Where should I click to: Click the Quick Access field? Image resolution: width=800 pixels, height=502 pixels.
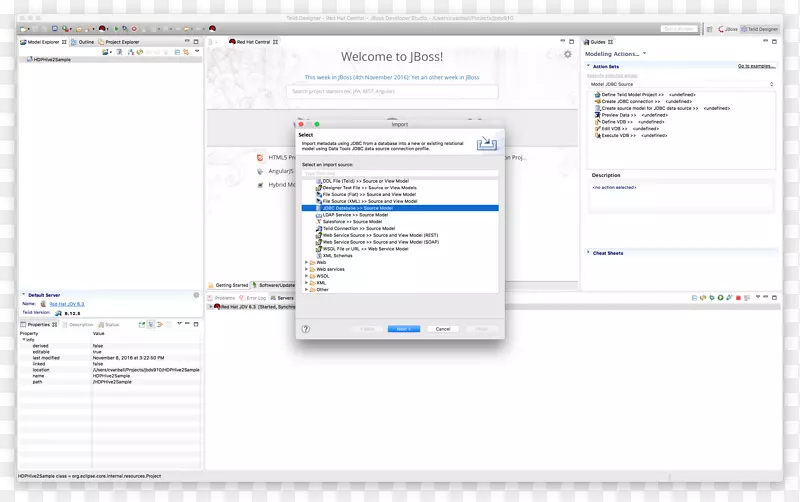pyautogui.click(x=679, y=29)
